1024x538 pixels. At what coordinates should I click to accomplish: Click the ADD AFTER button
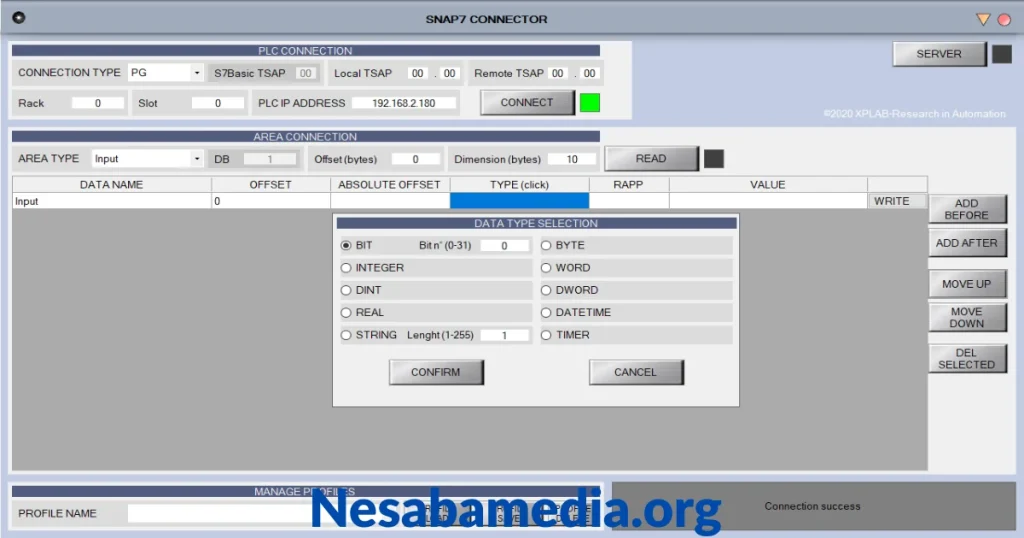[x=967, y=243]
